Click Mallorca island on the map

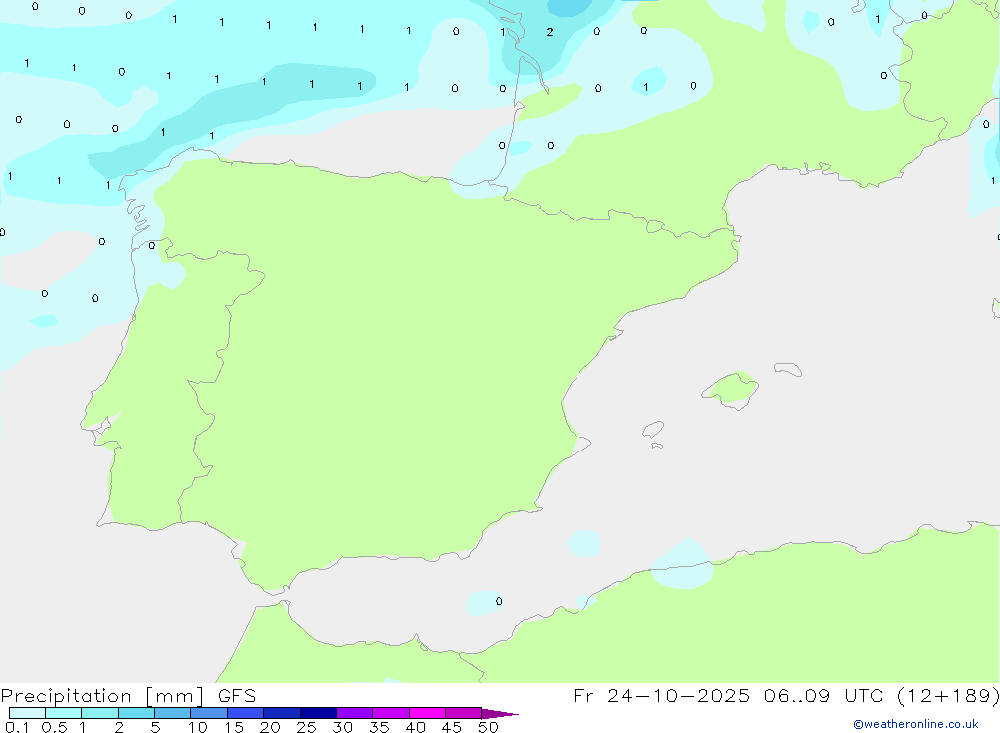731,389
